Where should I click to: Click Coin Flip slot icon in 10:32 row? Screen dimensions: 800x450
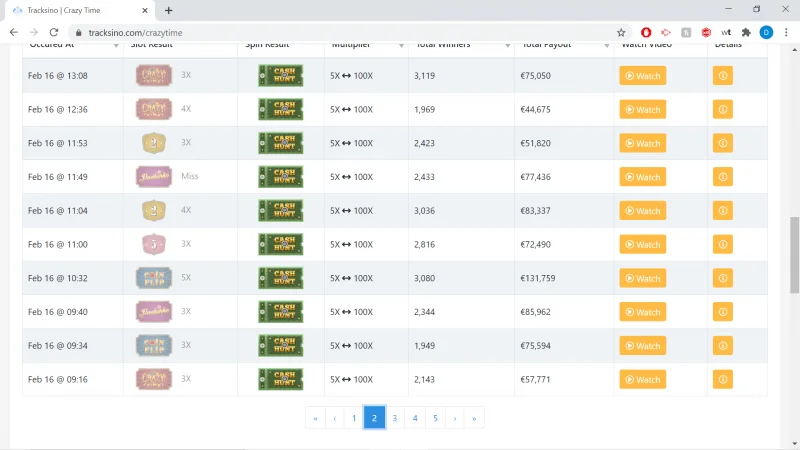154,278
